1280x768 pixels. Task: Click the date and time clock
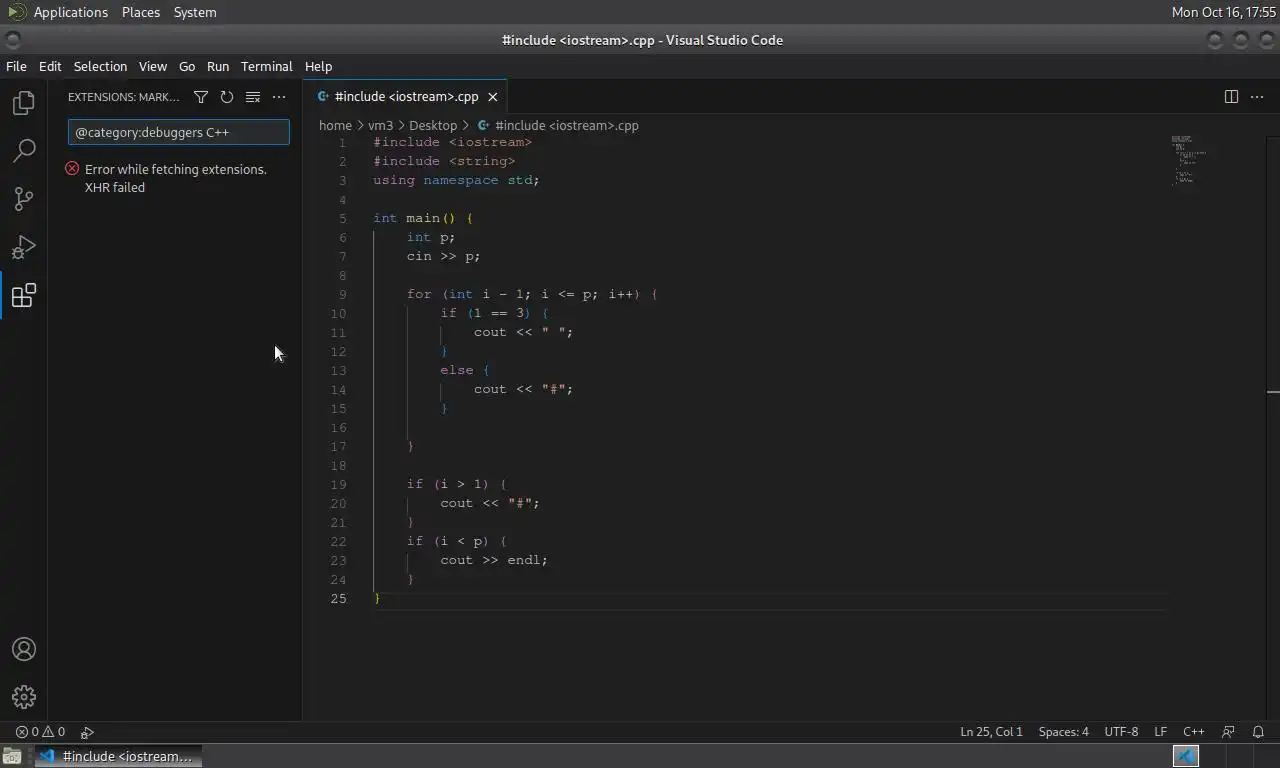click(x=1223, y=12)
